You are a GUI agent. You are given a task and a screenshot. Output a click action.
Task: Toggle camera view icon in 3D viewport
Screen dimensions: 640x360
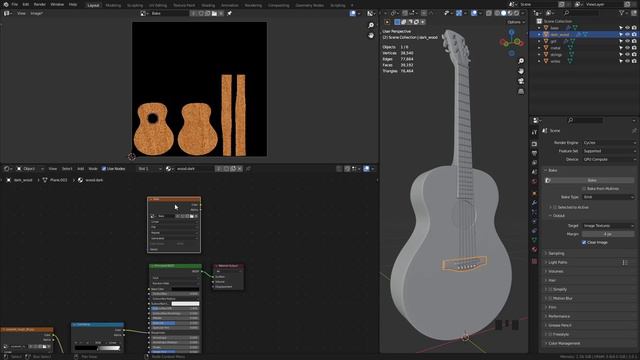tap(521, 81)
